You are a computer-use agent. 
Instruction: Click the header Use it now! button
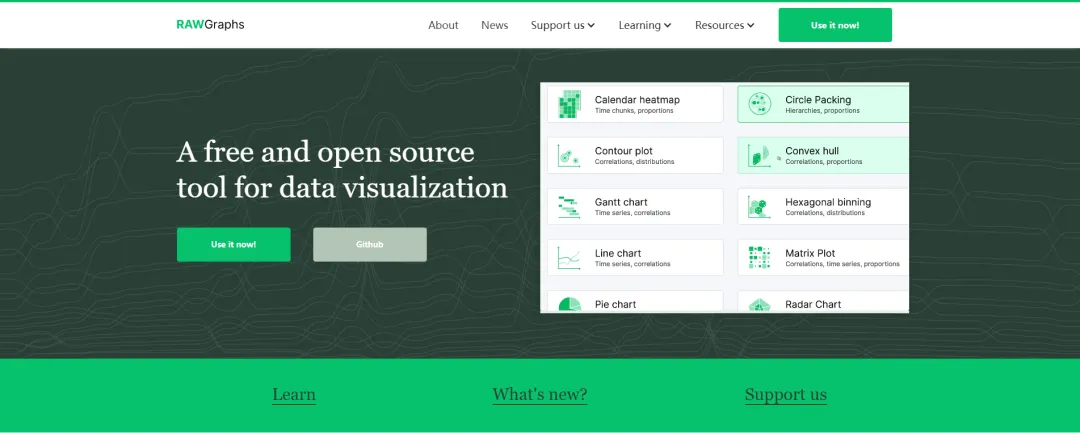[x=835, y=25]
